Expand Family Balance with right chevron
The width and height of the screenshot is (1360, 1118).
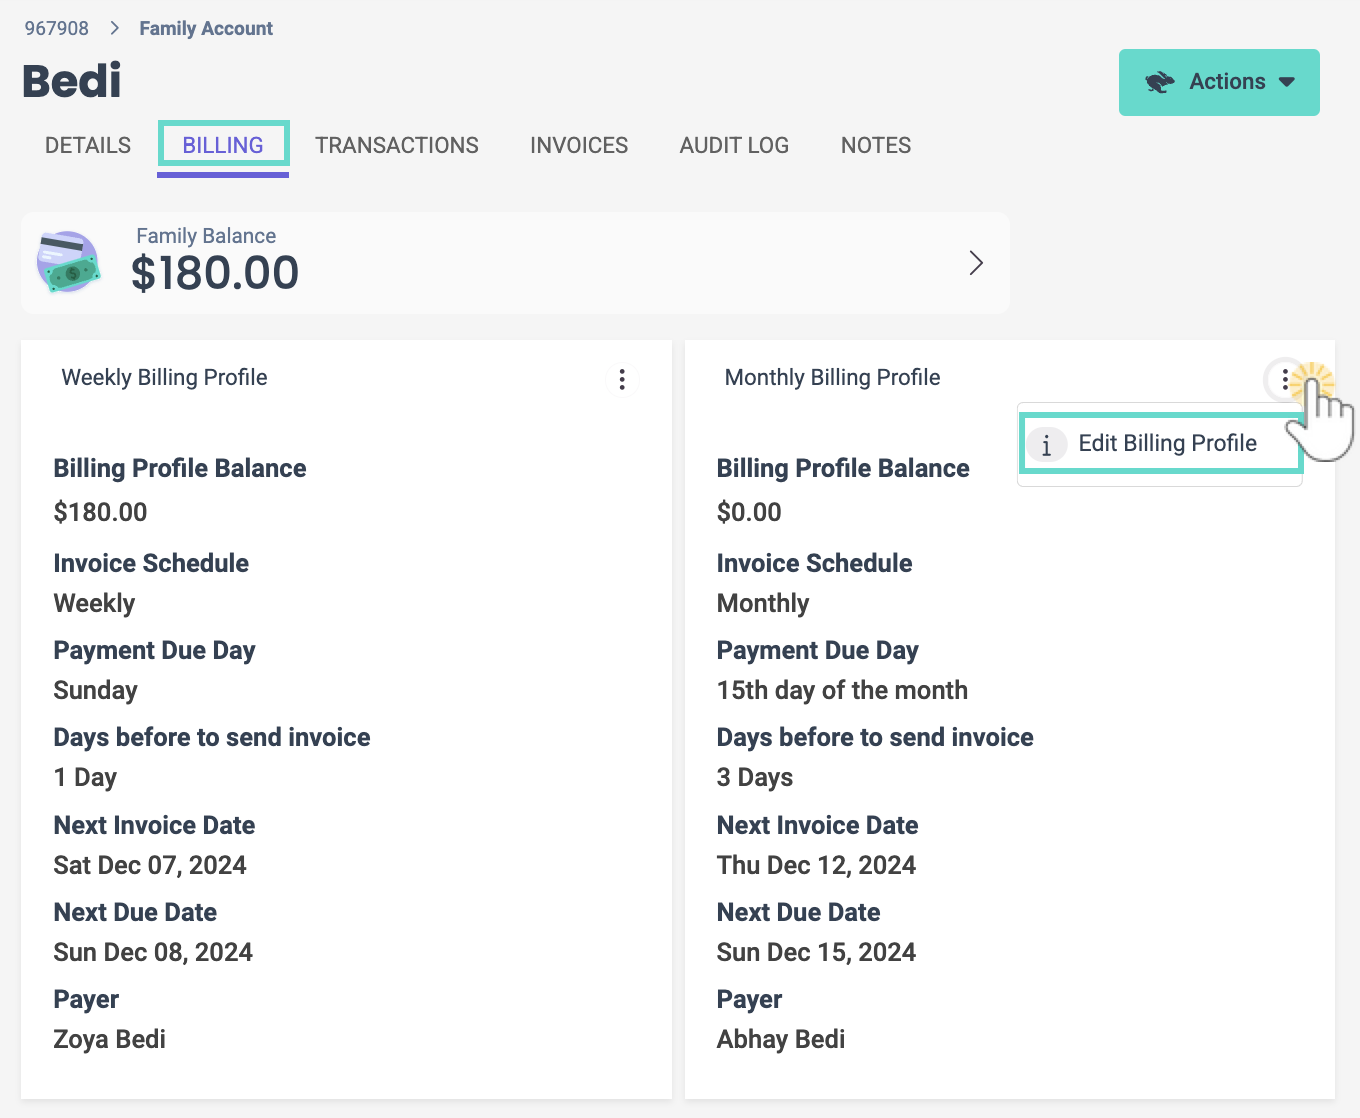pos(976,263)
